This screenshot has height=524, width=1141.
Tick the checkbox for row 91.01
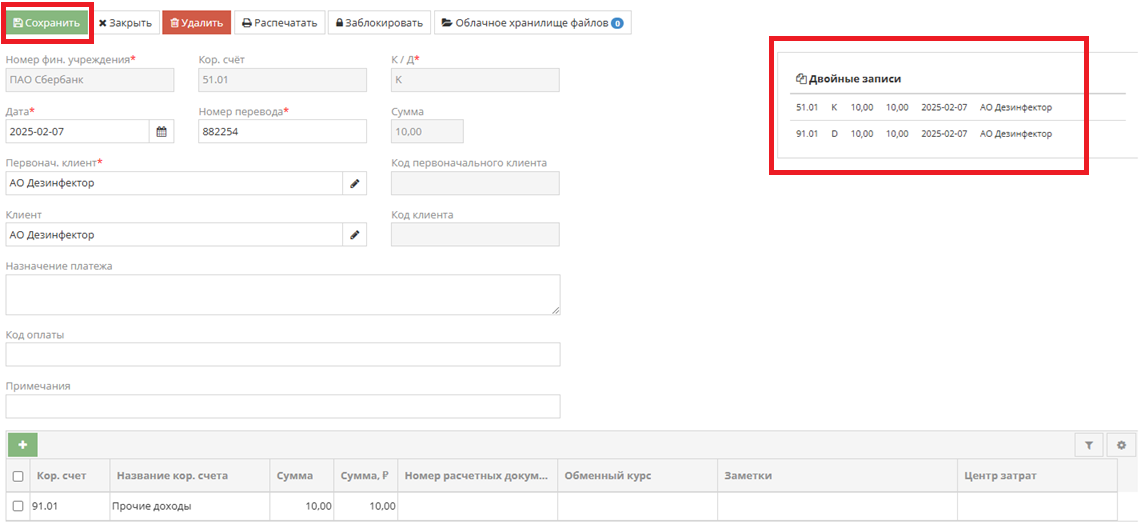pyautogui.click(x=18, y=506)
